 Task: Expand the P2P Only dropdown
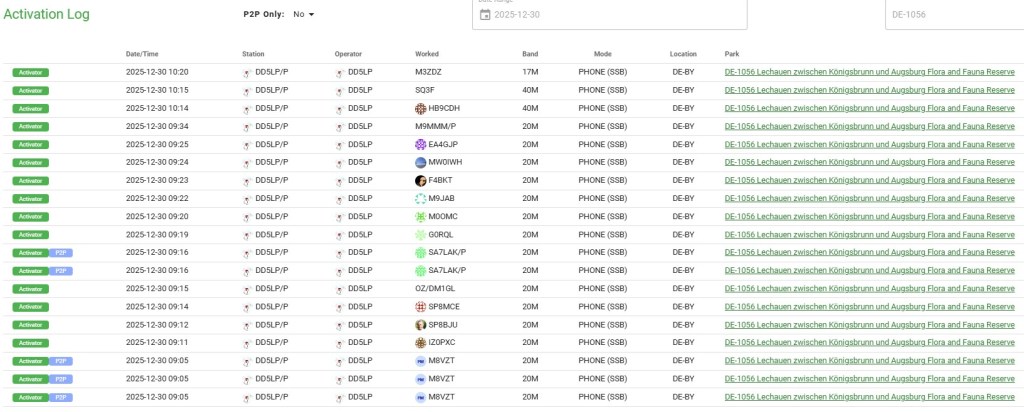[304, 15]
